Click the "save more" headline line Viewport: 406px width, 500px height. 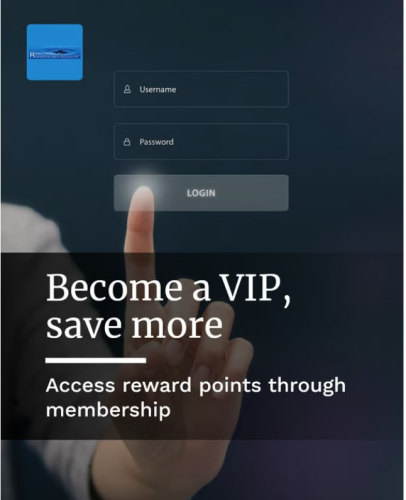click(134, 324)
